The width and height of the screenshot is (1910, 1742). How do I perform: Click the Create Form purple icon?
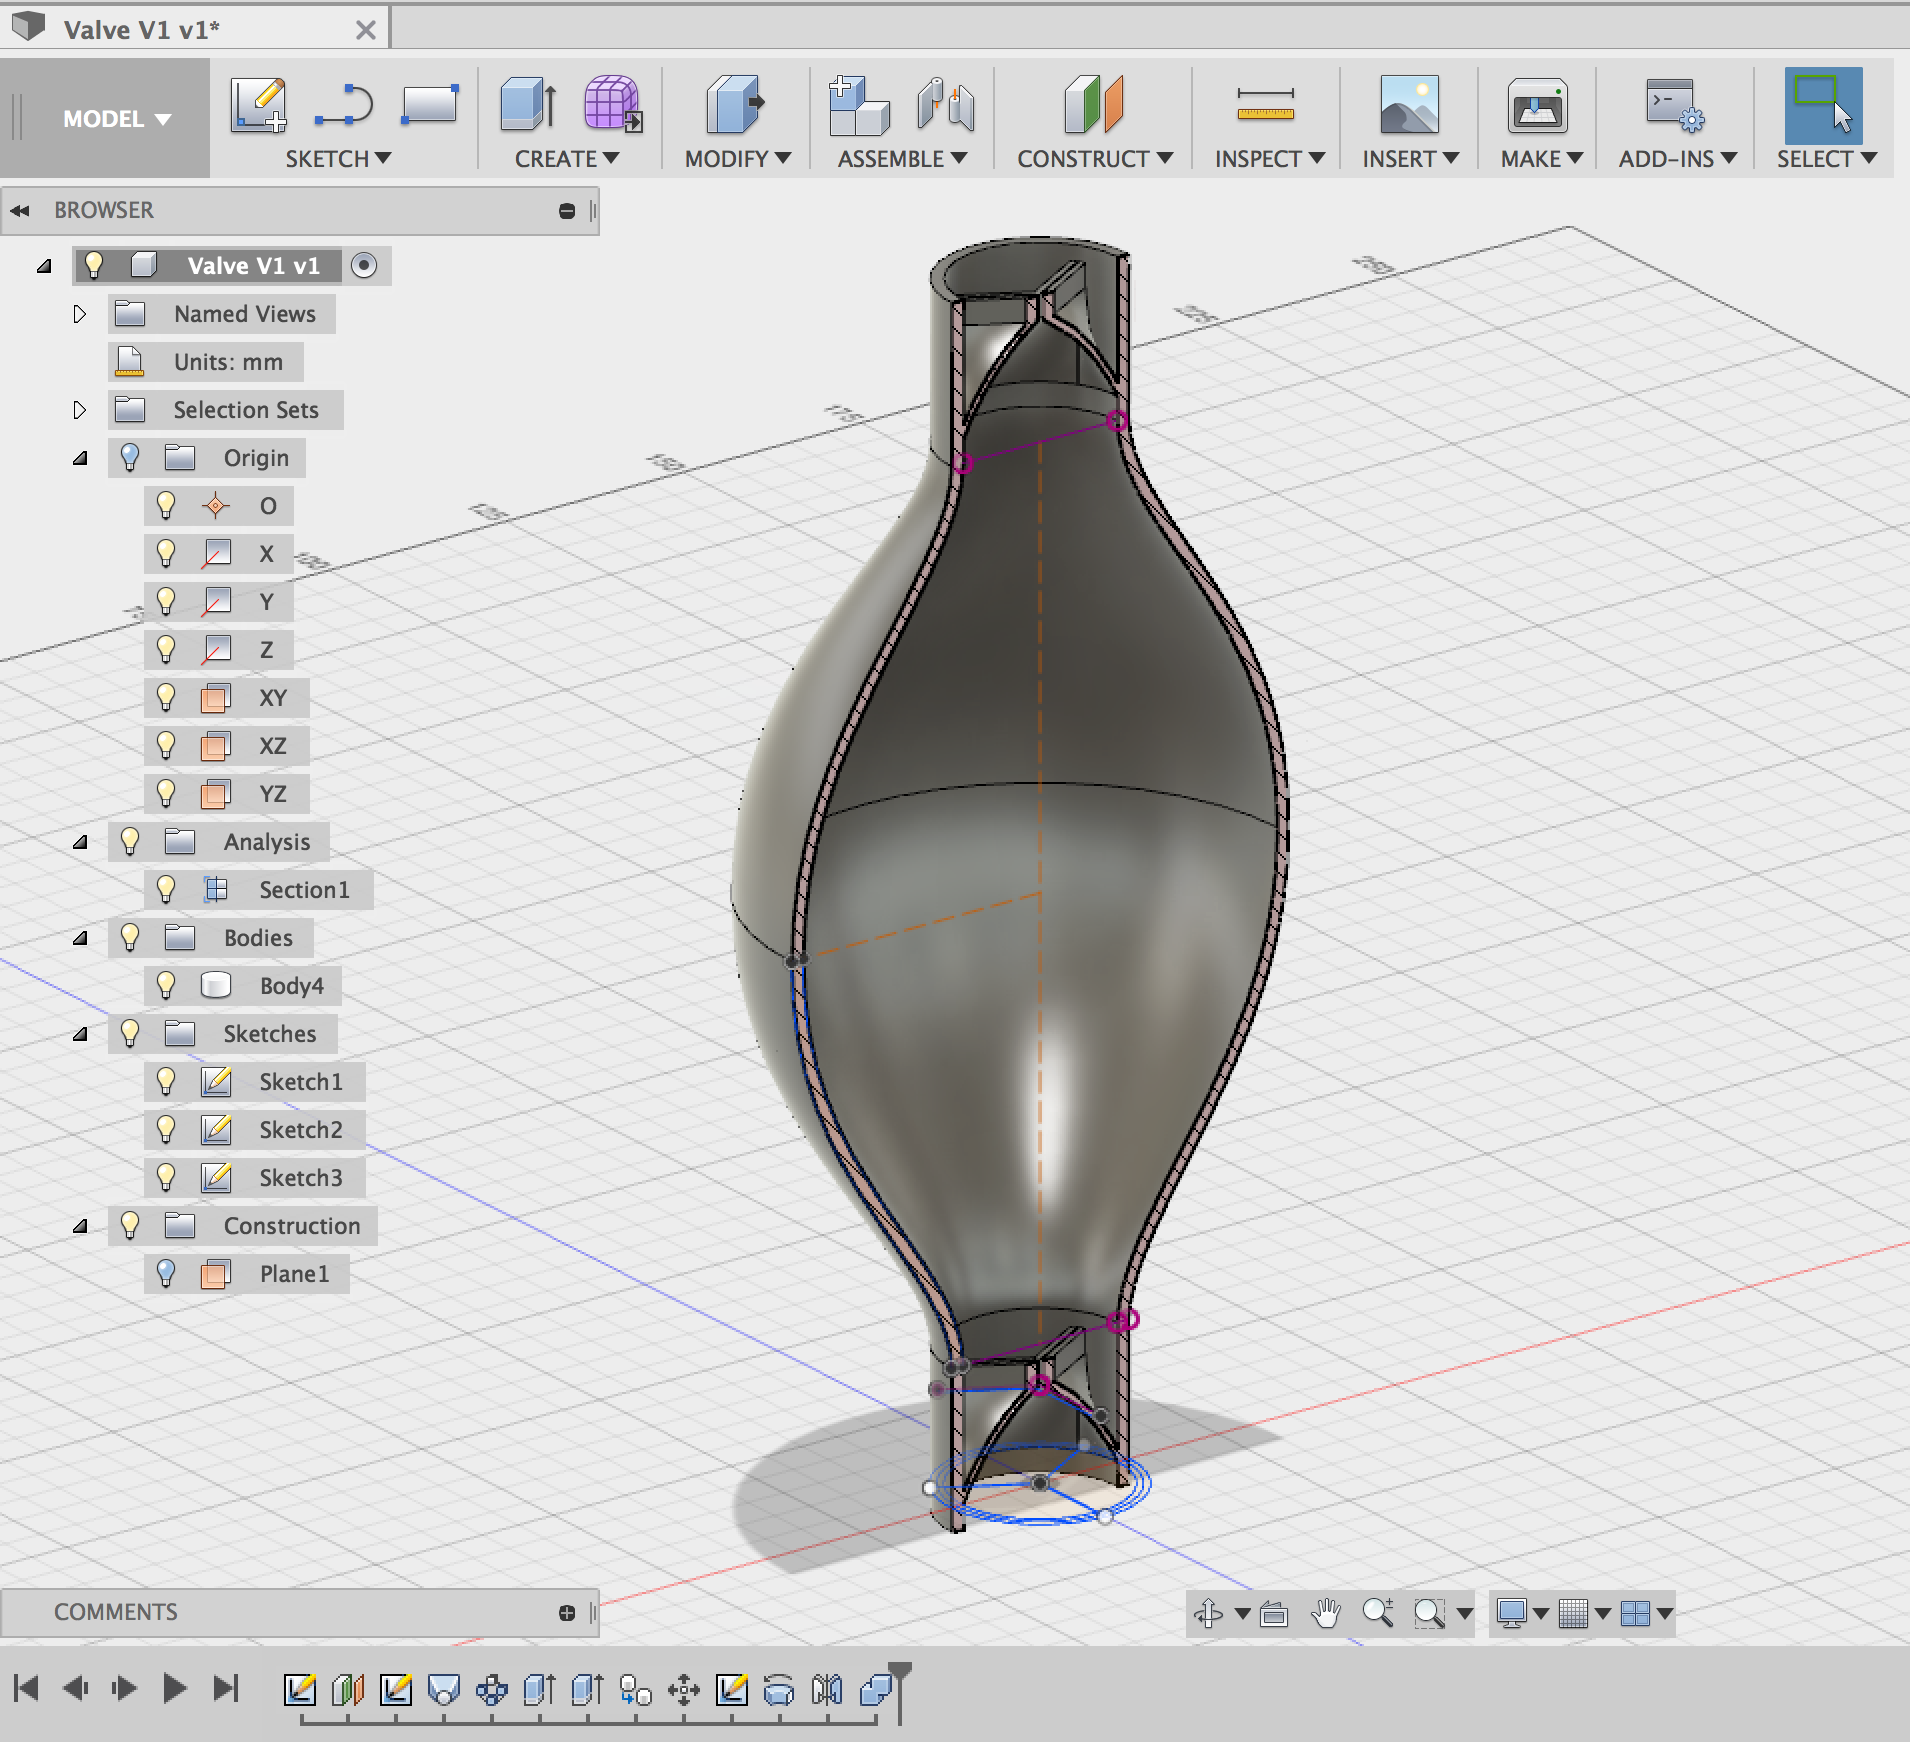coord(613,104)
